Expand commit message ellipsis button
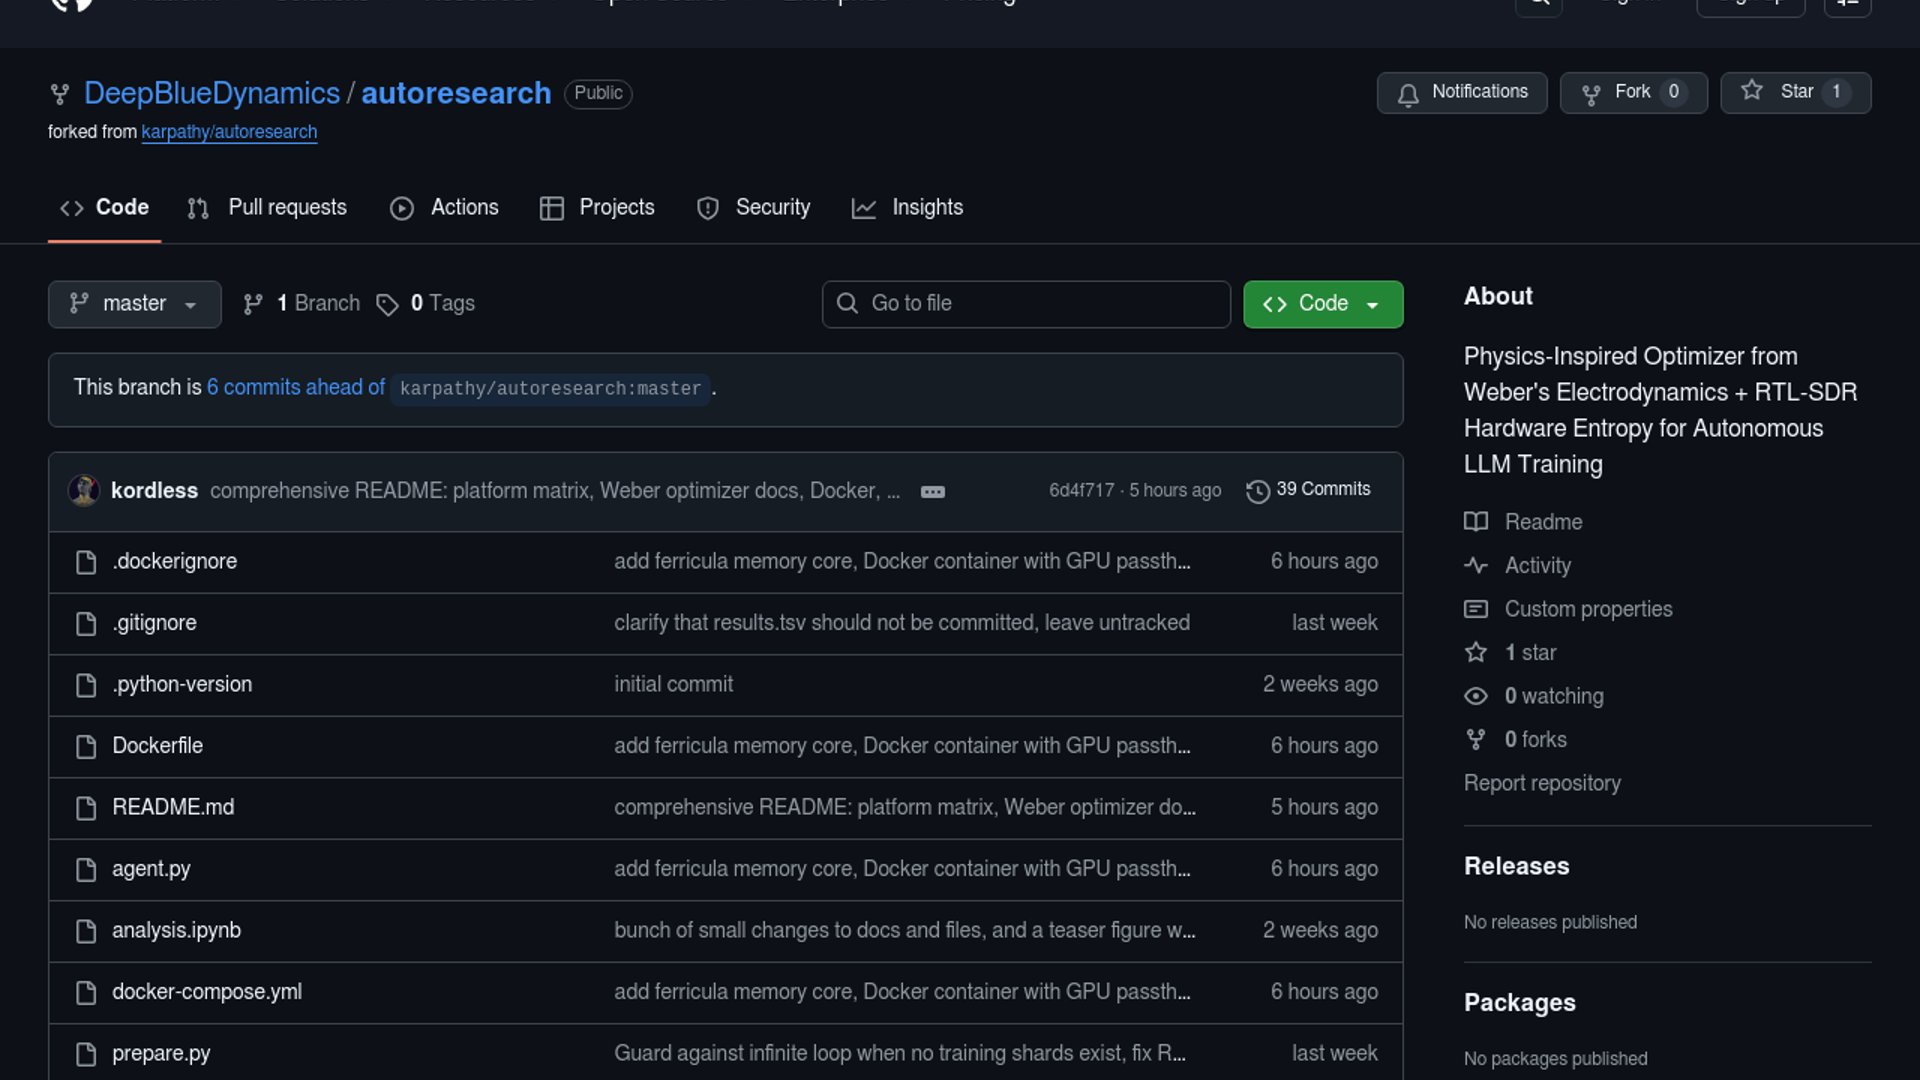 click(932, 491)
